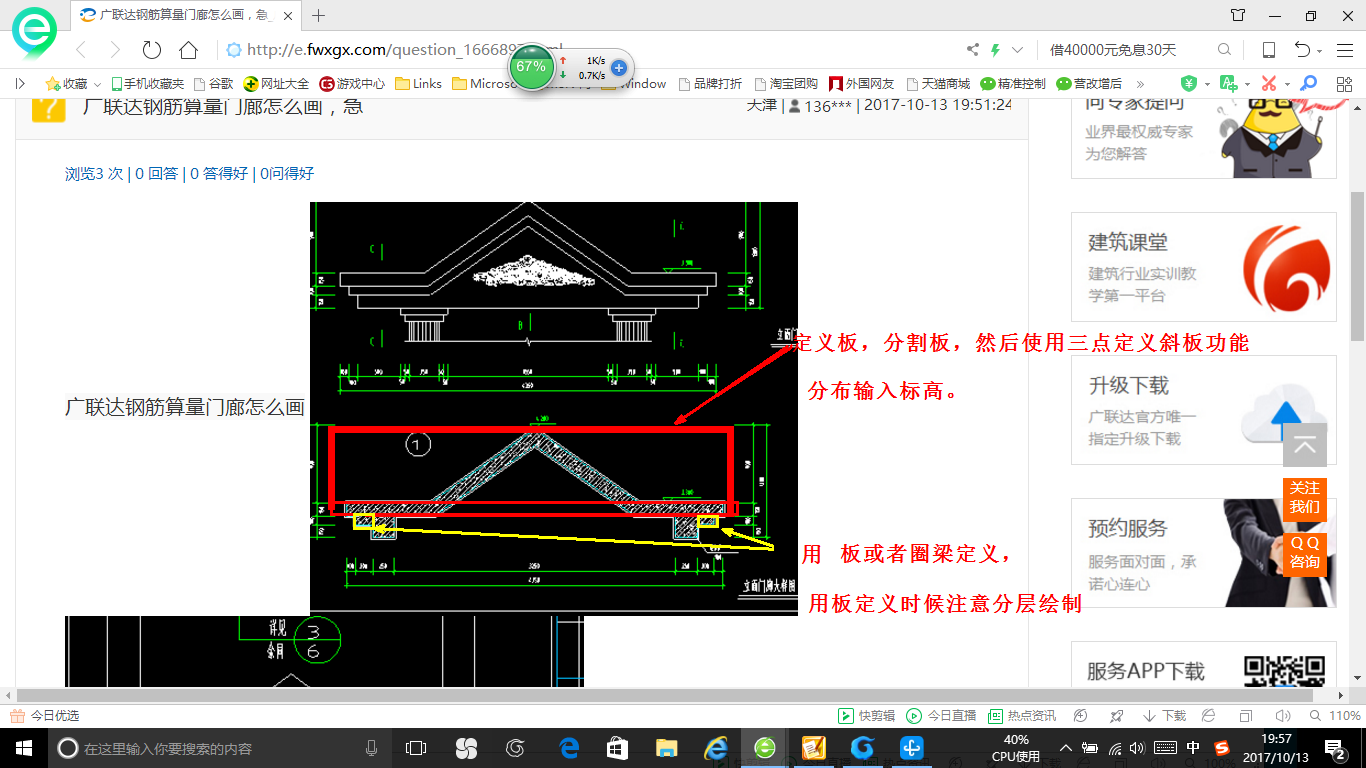
Task: Click the blue magnifier extension icon
Action: click(1307, 84)
